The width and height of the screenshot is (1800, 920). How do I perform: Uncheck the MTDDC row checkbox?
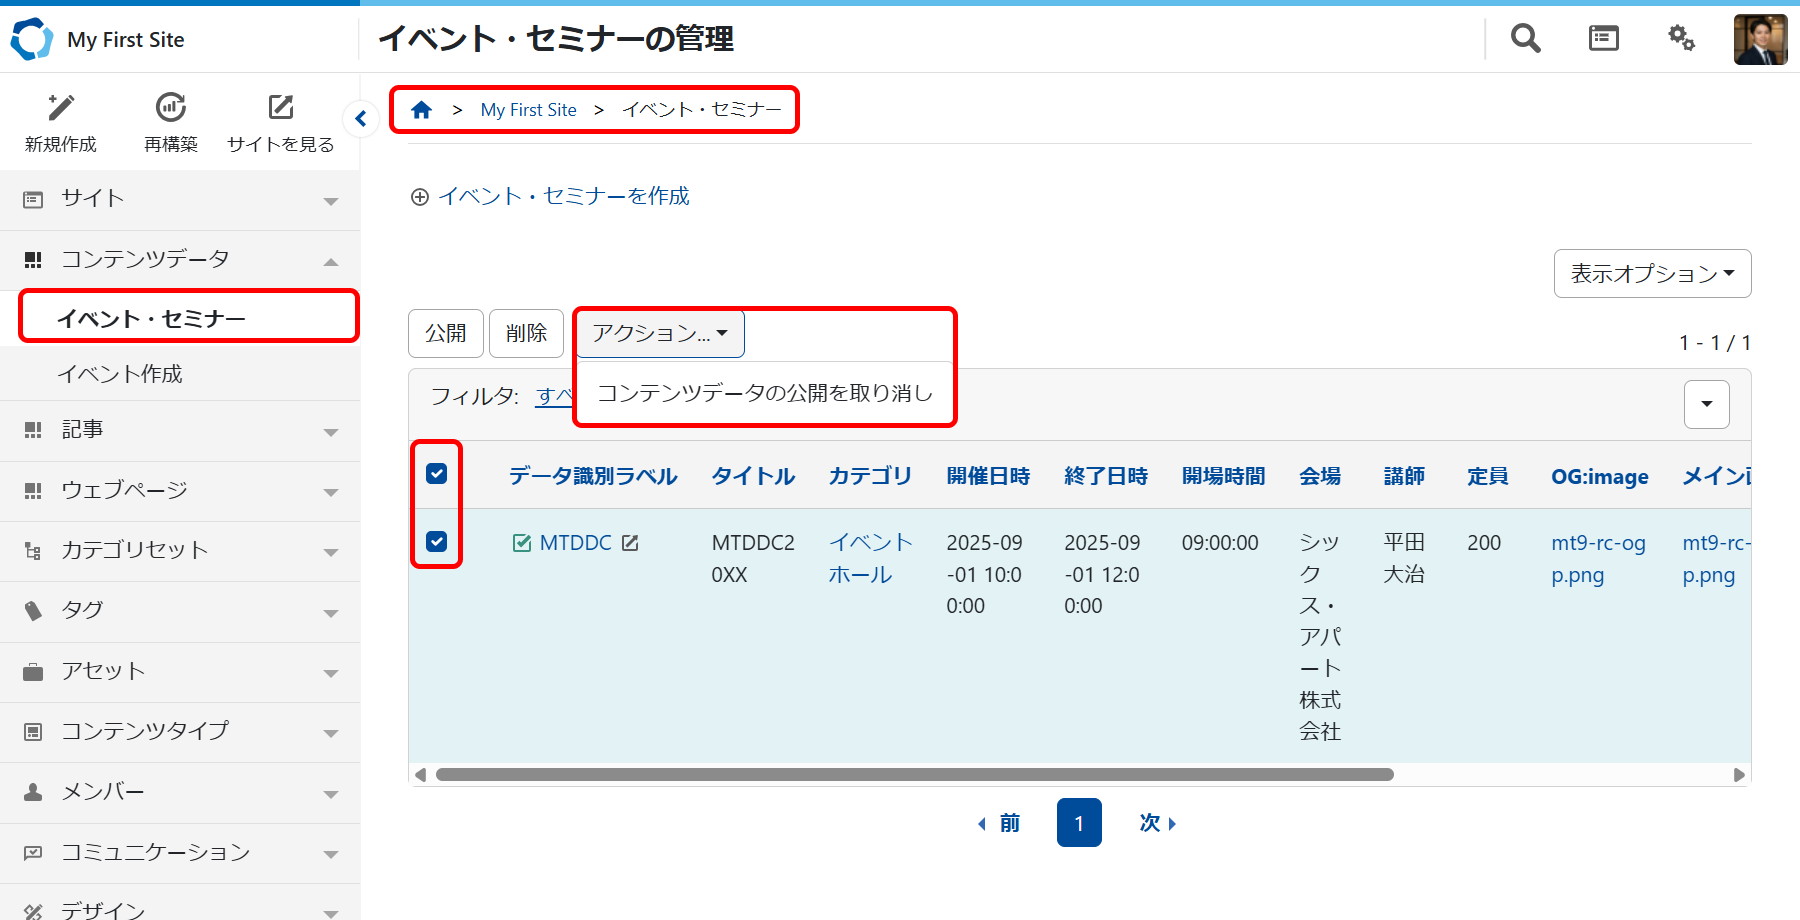click(437, 542)
